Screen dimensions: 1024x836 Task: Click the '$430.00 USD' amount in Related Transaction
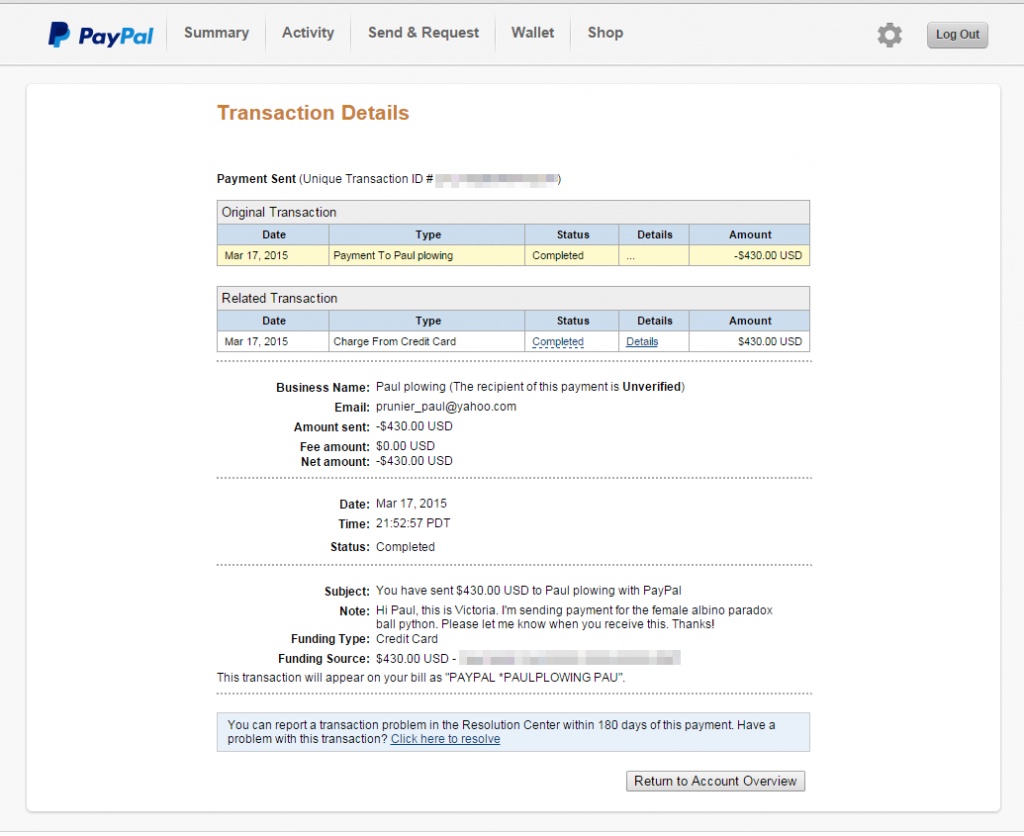770,342
